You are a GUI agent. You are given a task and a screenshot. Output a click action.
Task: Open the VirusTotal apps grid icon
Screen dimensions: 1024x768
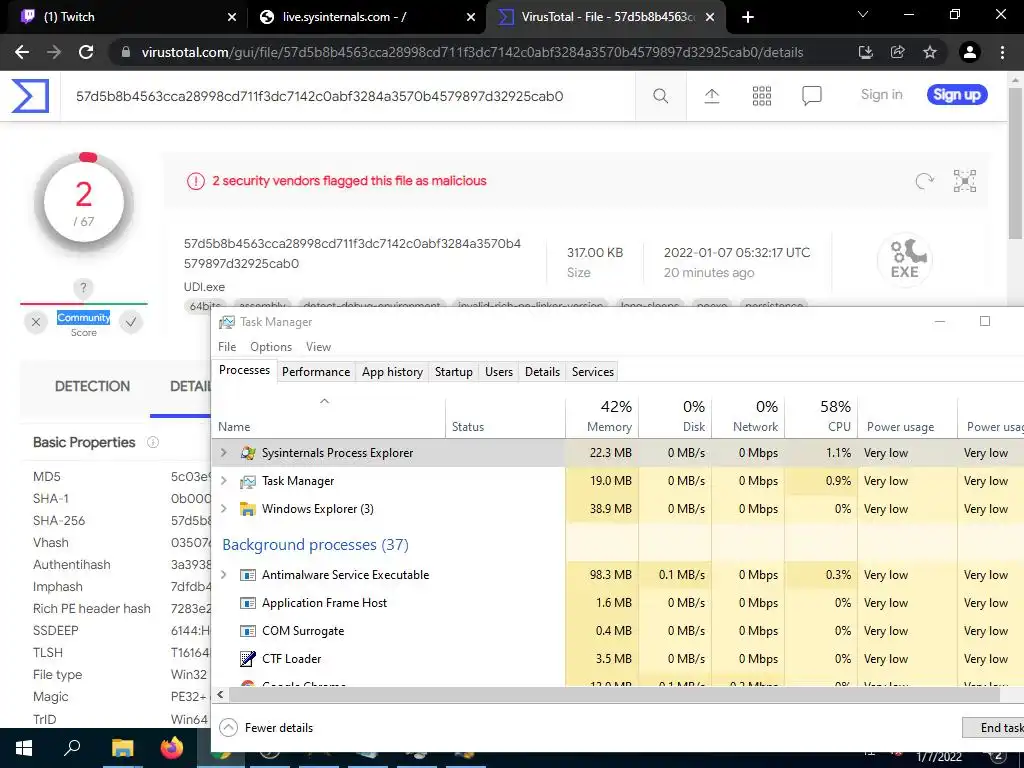click(761, 96)
